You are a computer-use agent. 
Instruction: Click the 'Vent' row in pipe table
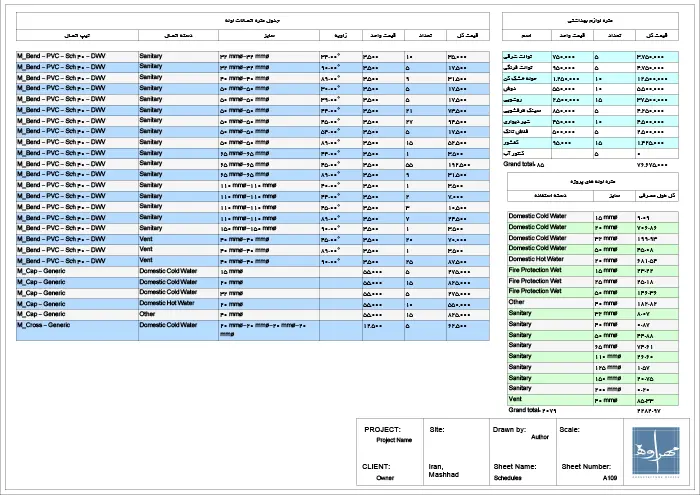point(593,400)
